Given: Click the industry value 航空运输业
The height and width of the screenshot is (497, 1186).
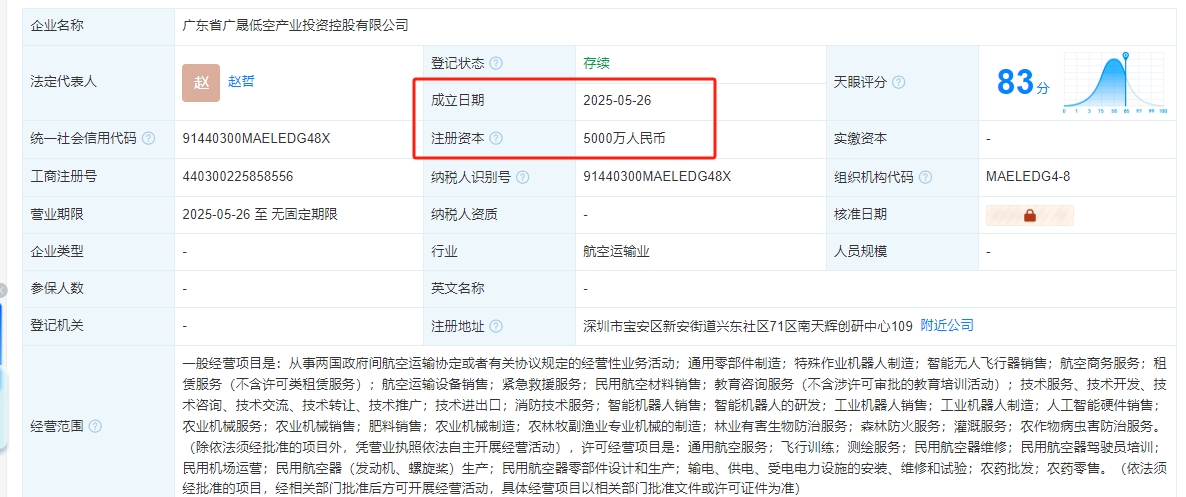Looking at the screenshot, I should tap(617, 252).
